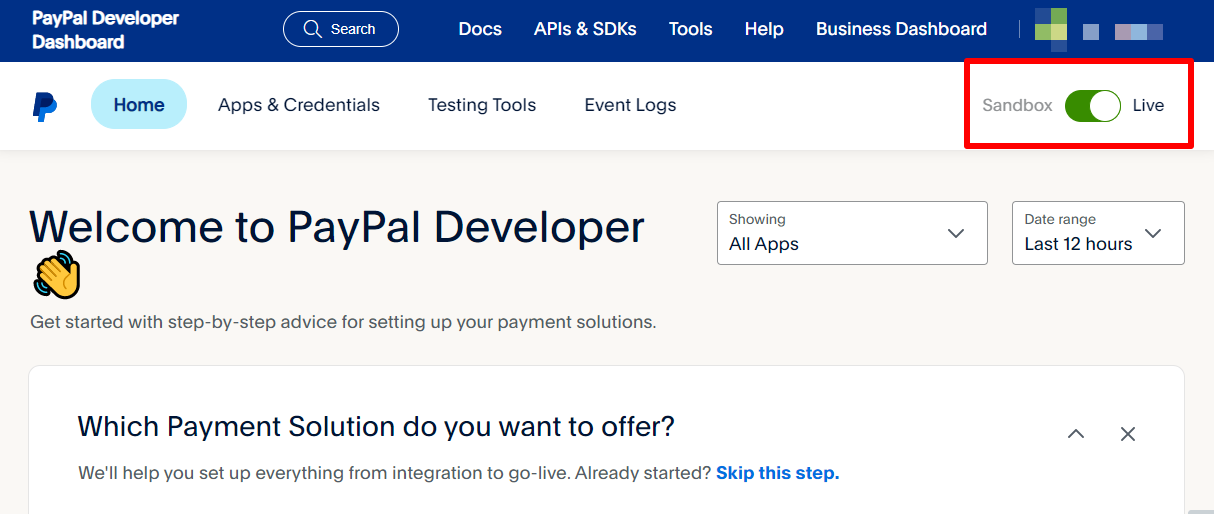Screen dimensions: 1214x514
Task: Dismiss the payment solution card with X
Action: point(1128,434)
